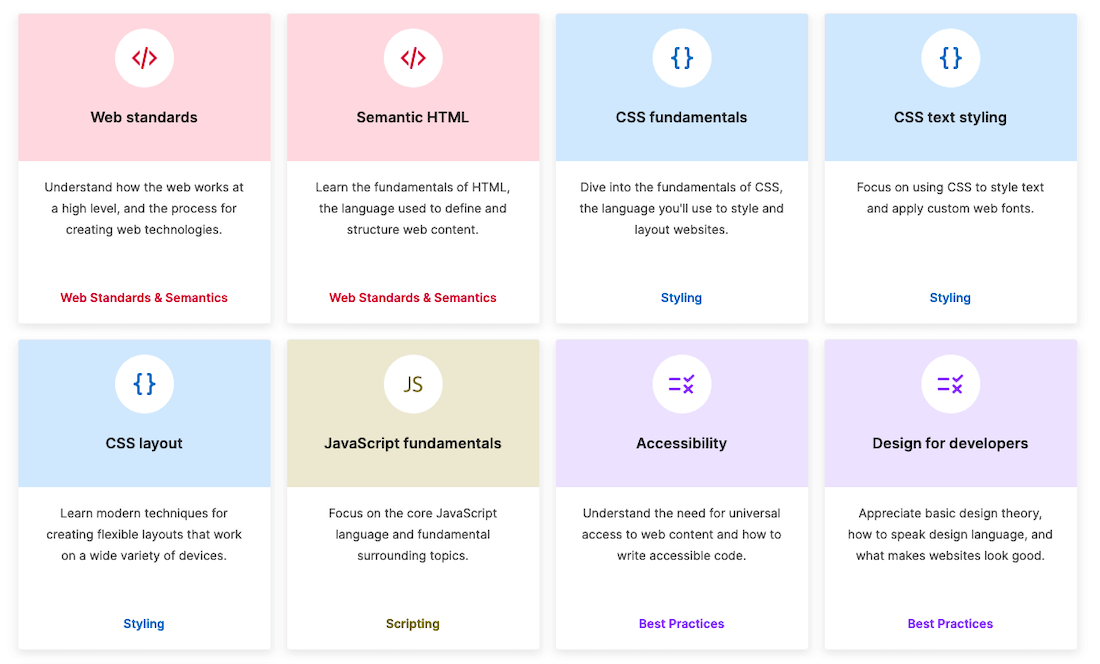The image size is (1100, 664).
Task: Click the CSS fundamentals curly braces icon
Action: click(681, 58)
